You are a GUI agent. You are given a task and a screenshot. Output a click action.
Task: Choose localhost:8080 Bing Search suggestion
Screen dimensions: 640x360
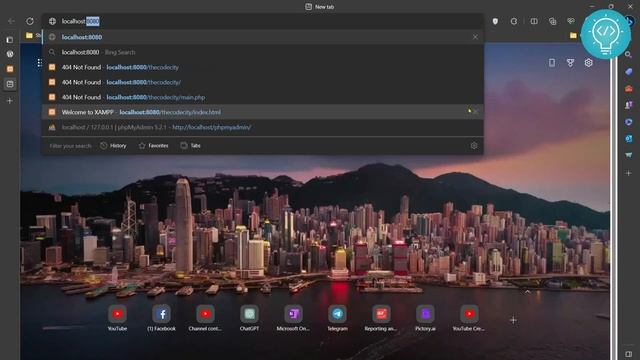pyautogui.click(x=263, y=52)
